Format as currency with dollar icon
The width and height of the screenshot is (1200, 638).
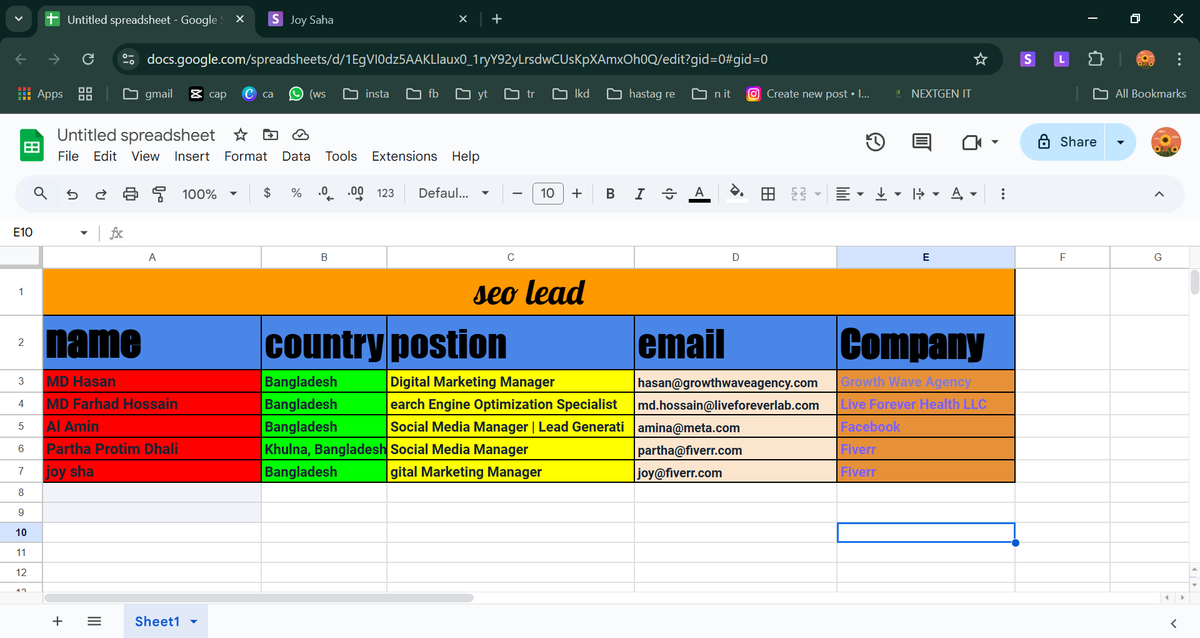tap(267, 194)
